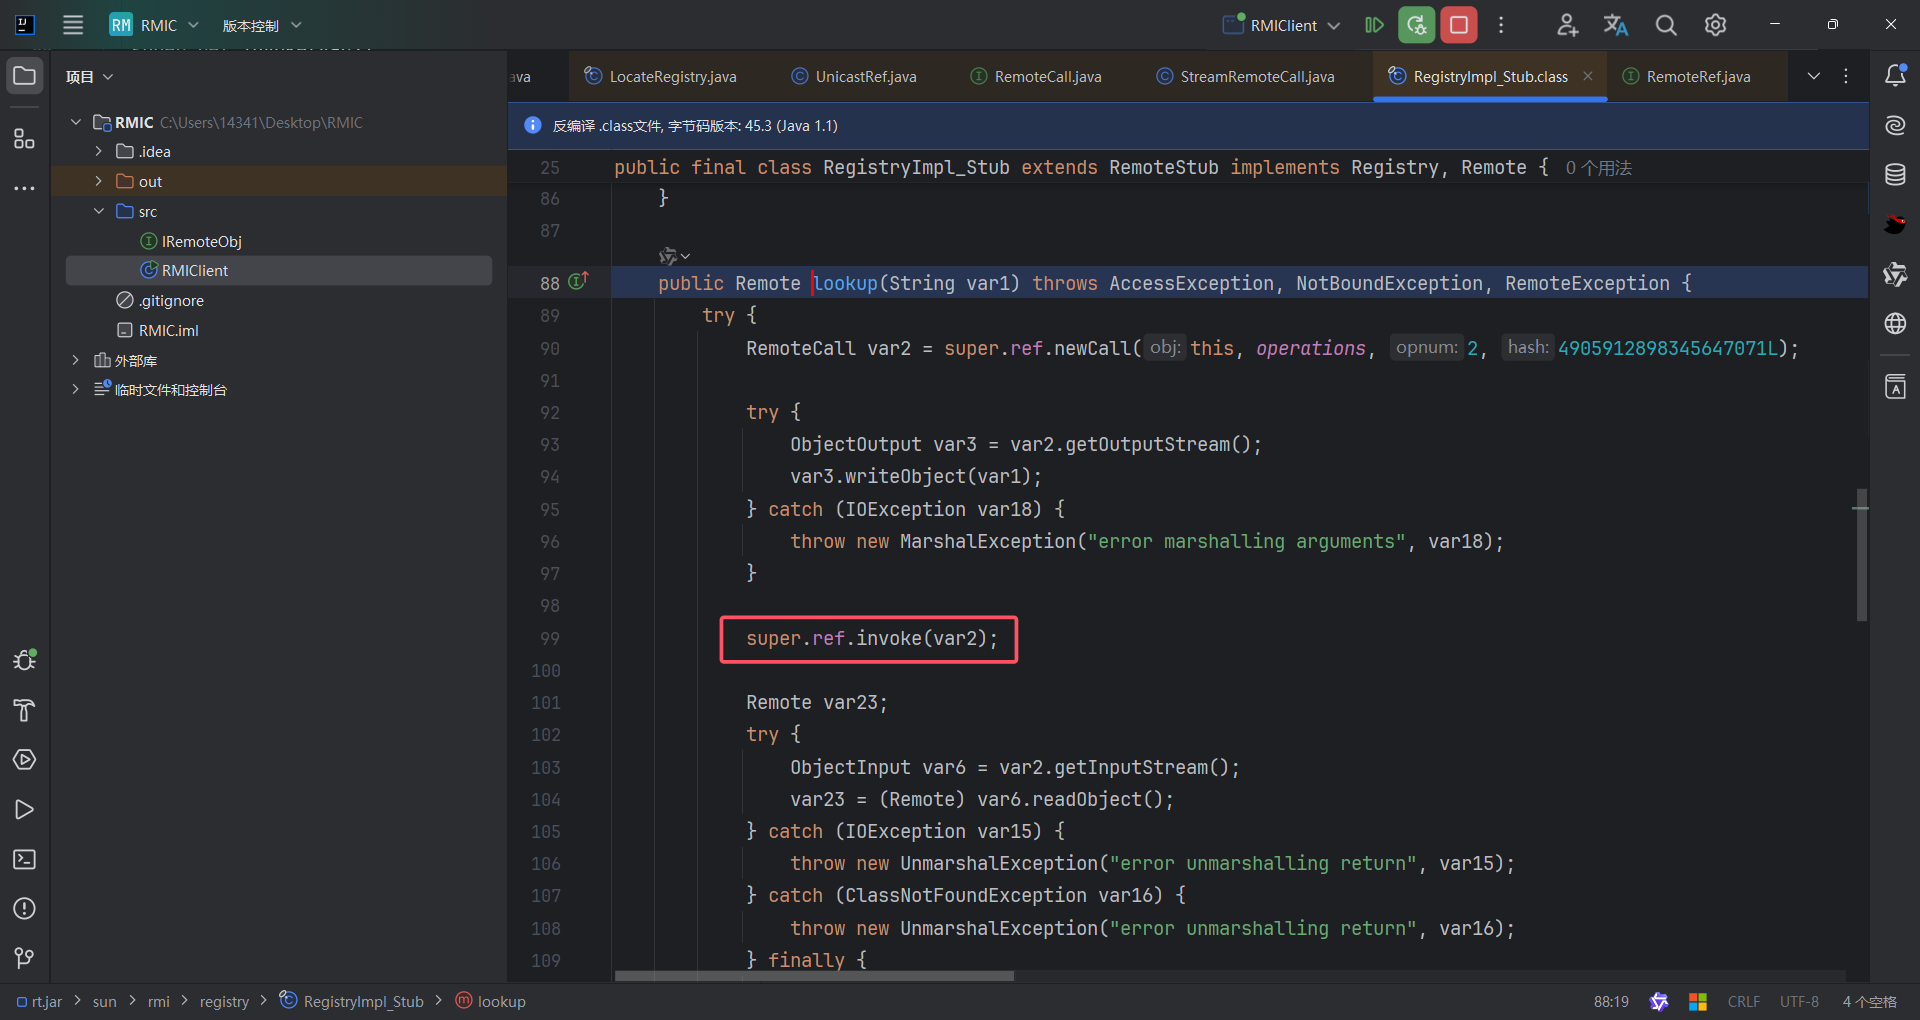Open the Structure tool window icon
The height and width of the screenshot is (1020, 1920).
pyautogui.click(x=25, y=138)
